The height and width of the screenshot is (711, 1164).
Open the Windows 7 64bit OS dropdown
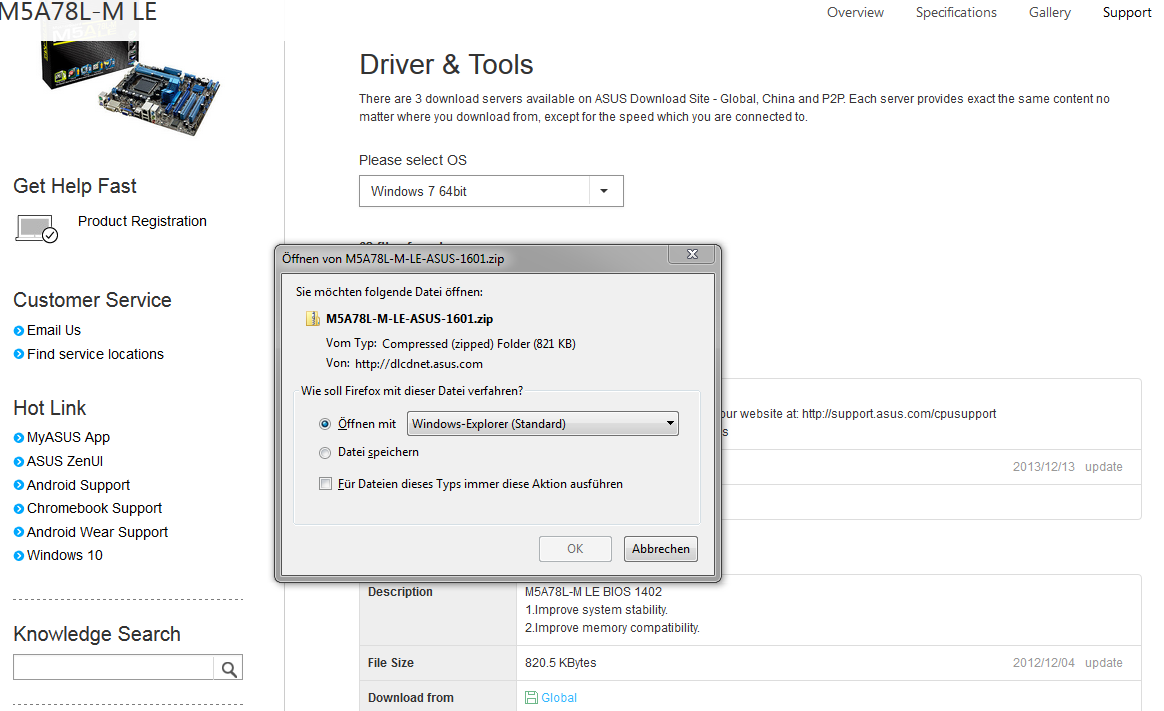pos(491,191)
